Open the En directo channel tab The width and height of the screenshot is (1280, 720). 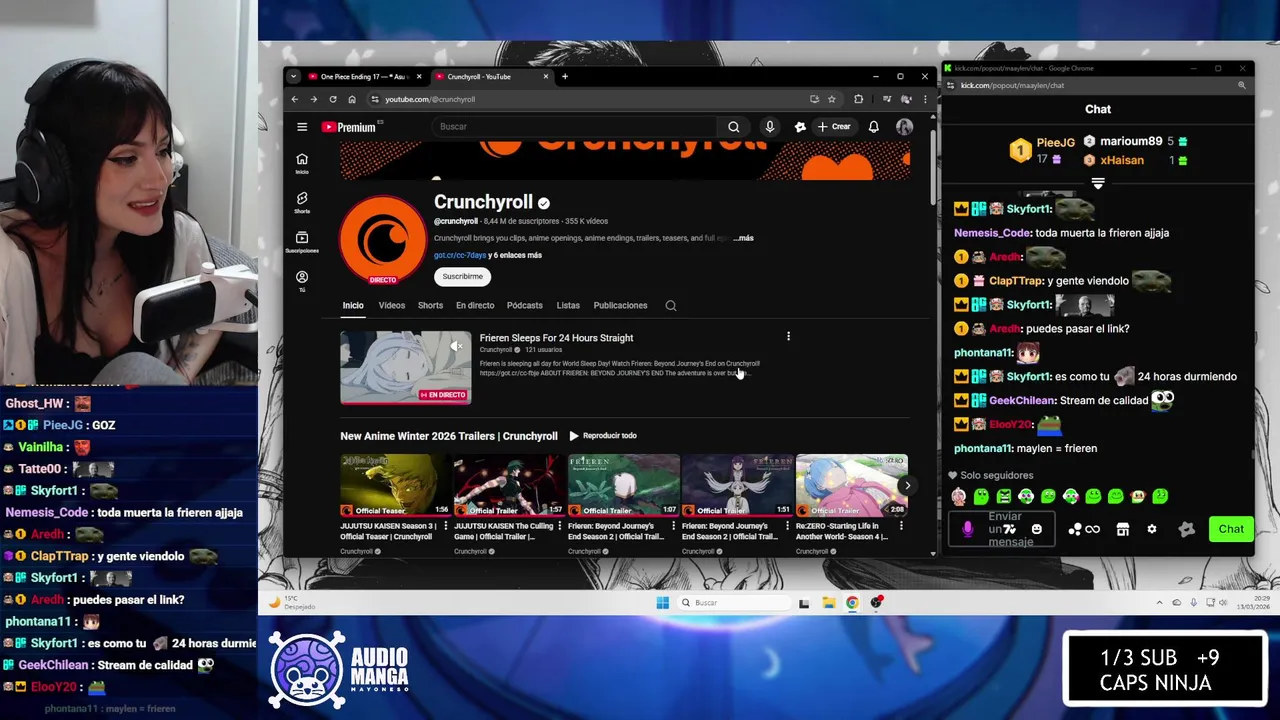pos(475,306)
